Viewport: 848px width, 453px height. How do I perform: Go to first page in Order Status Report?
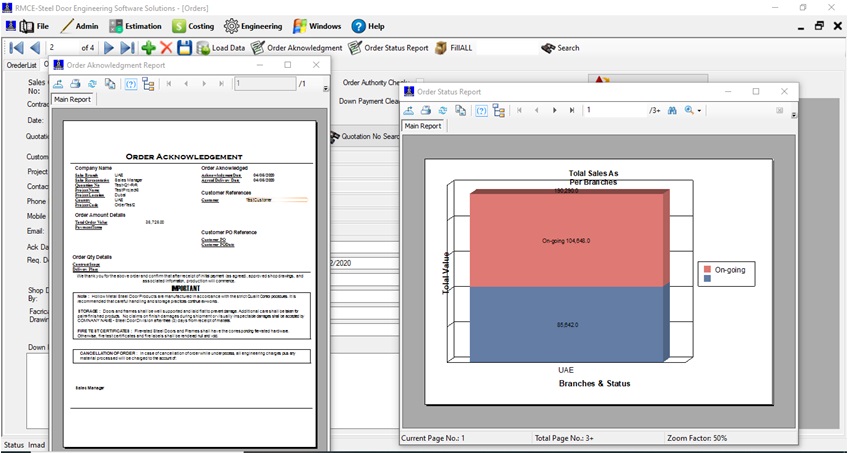coord(519,110)
